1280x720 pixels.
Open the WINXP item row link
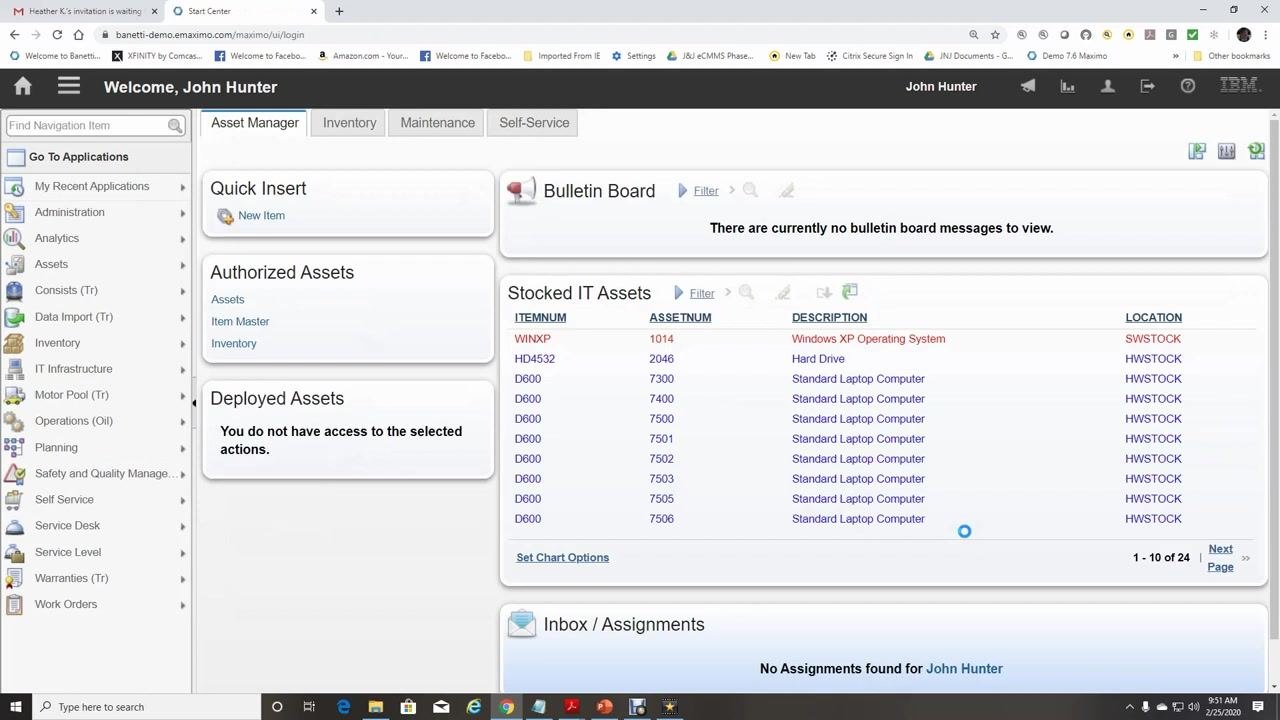tap(532, 339)
